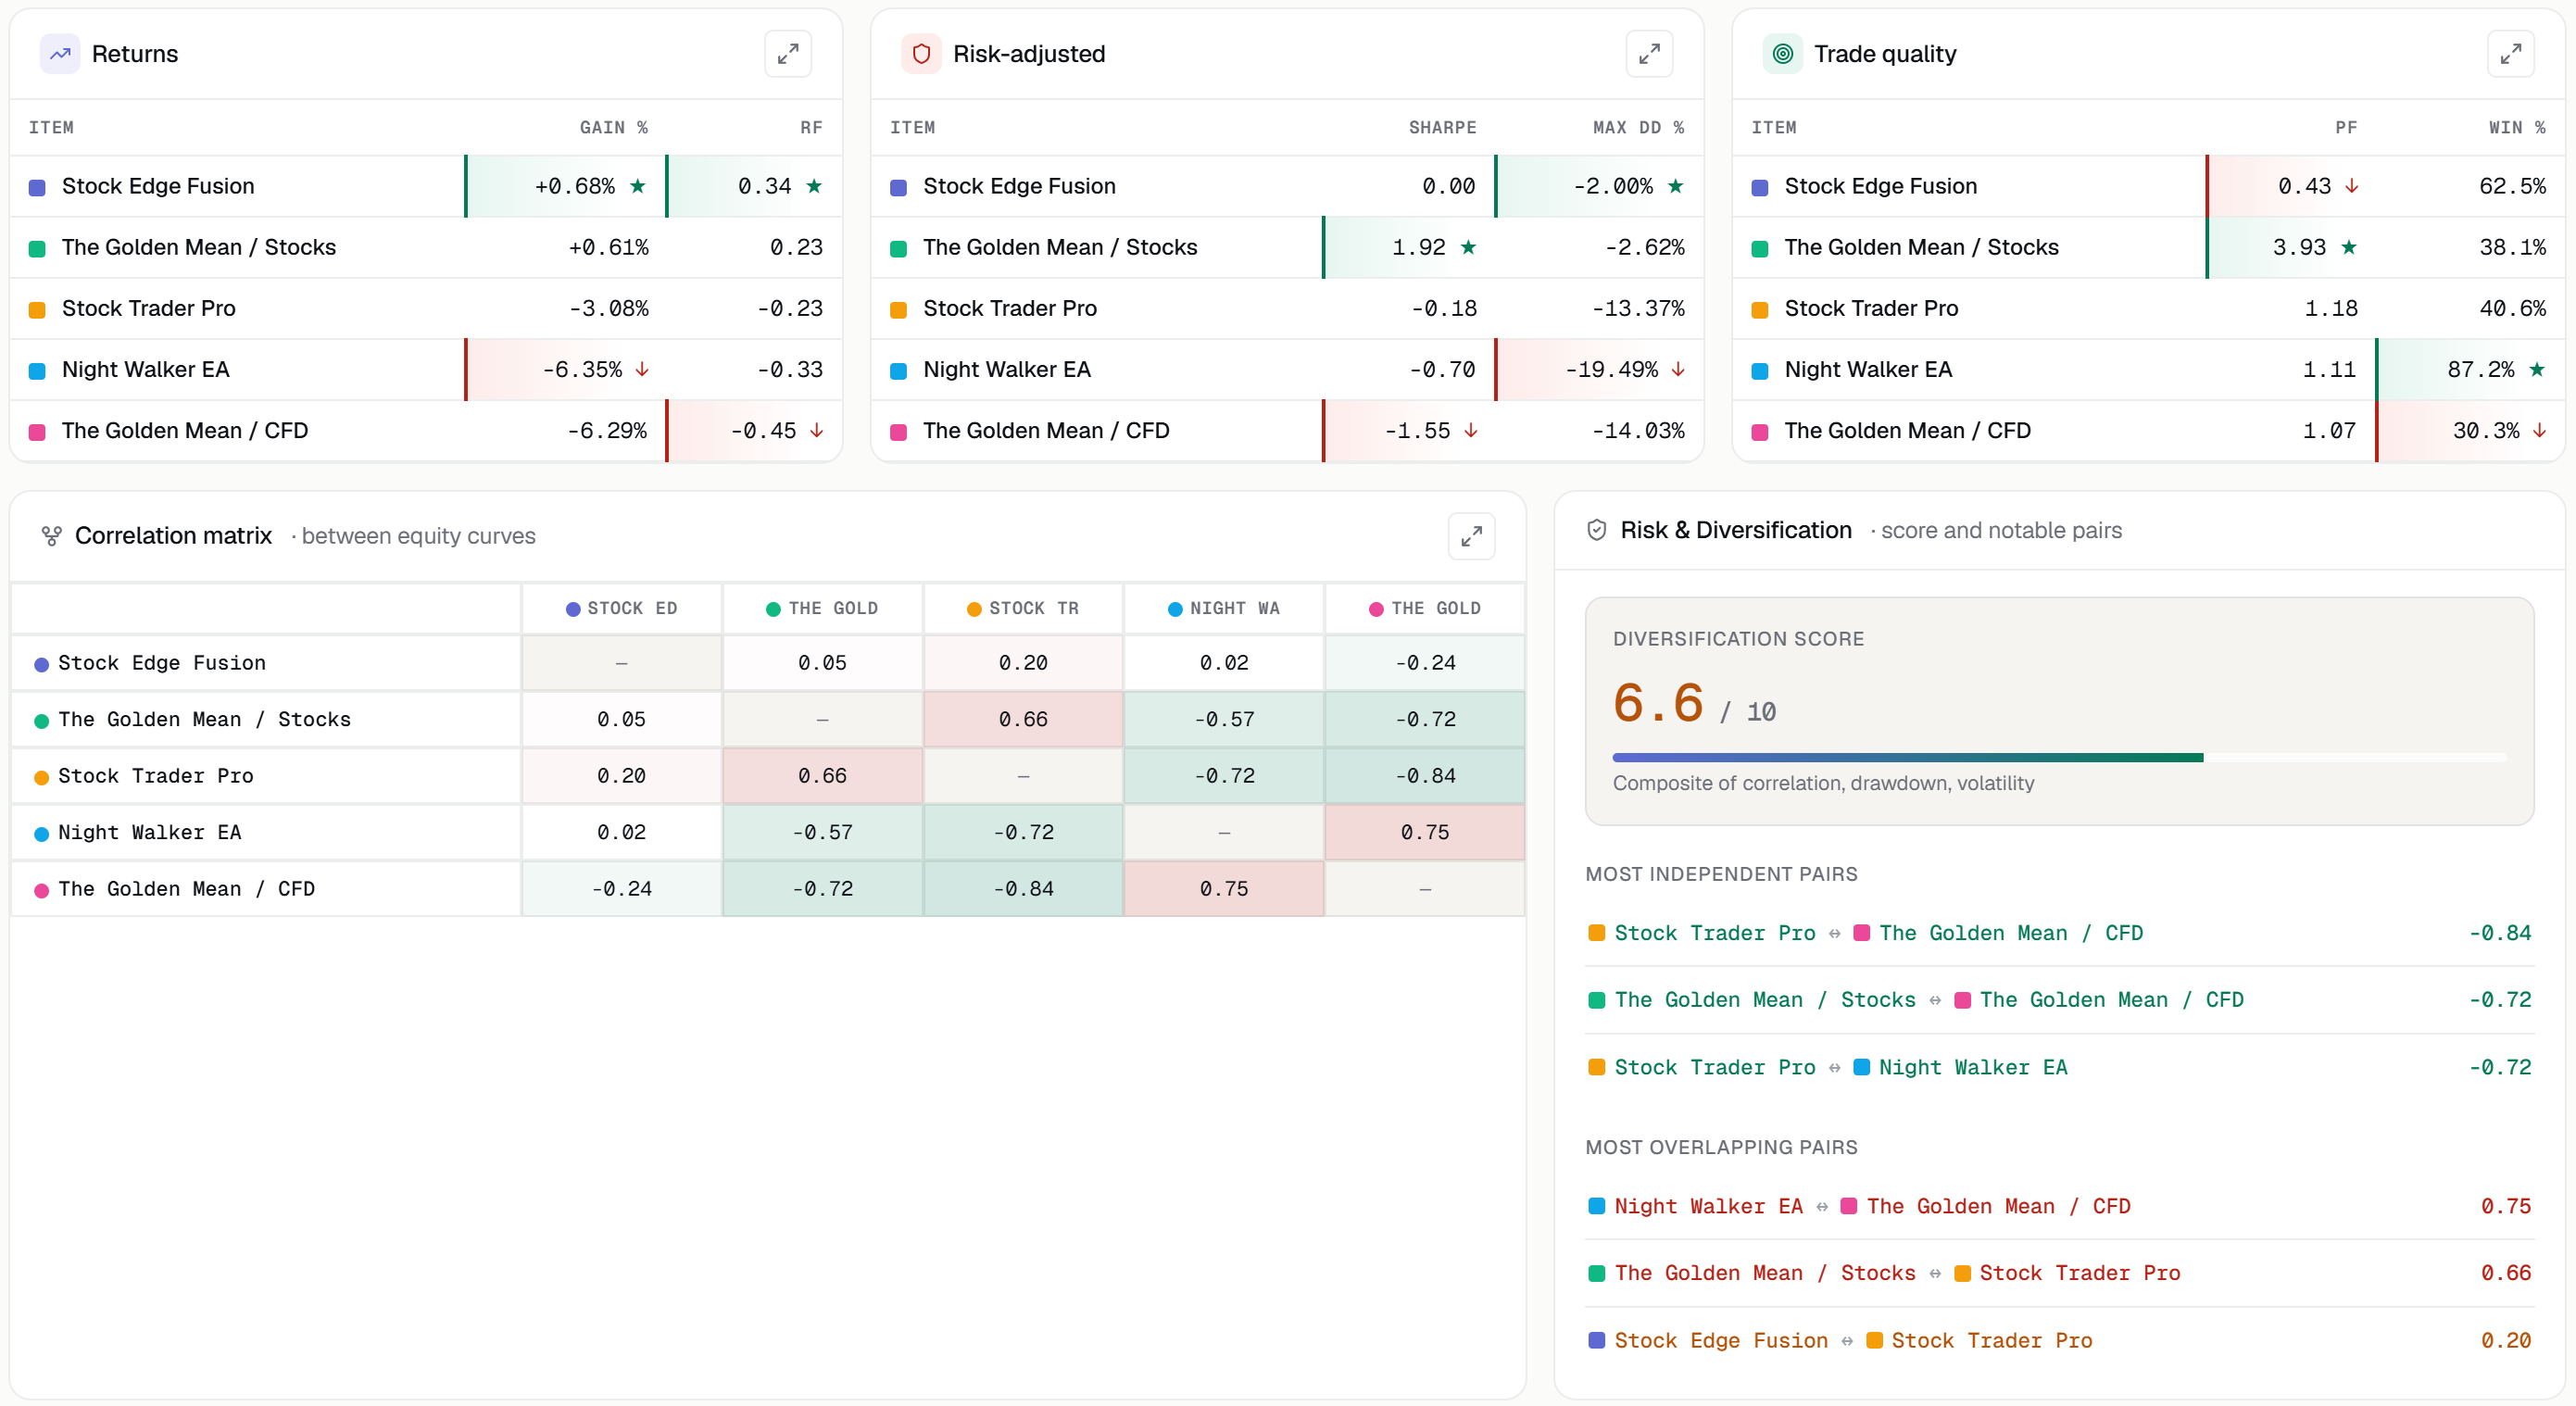Click star beside 3.93 PF
The height and width of the screenshot is (1406, 2576).
(2349, 247)
